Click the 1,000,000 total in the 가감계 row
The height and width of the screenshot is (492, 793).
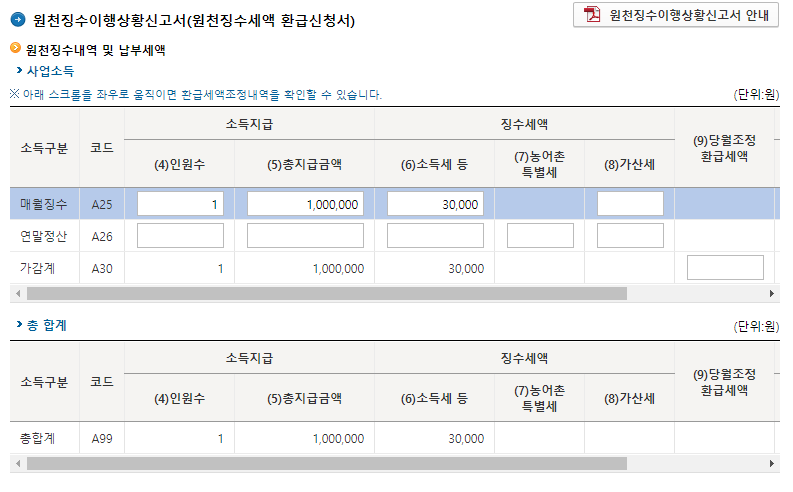click(338, 269)
